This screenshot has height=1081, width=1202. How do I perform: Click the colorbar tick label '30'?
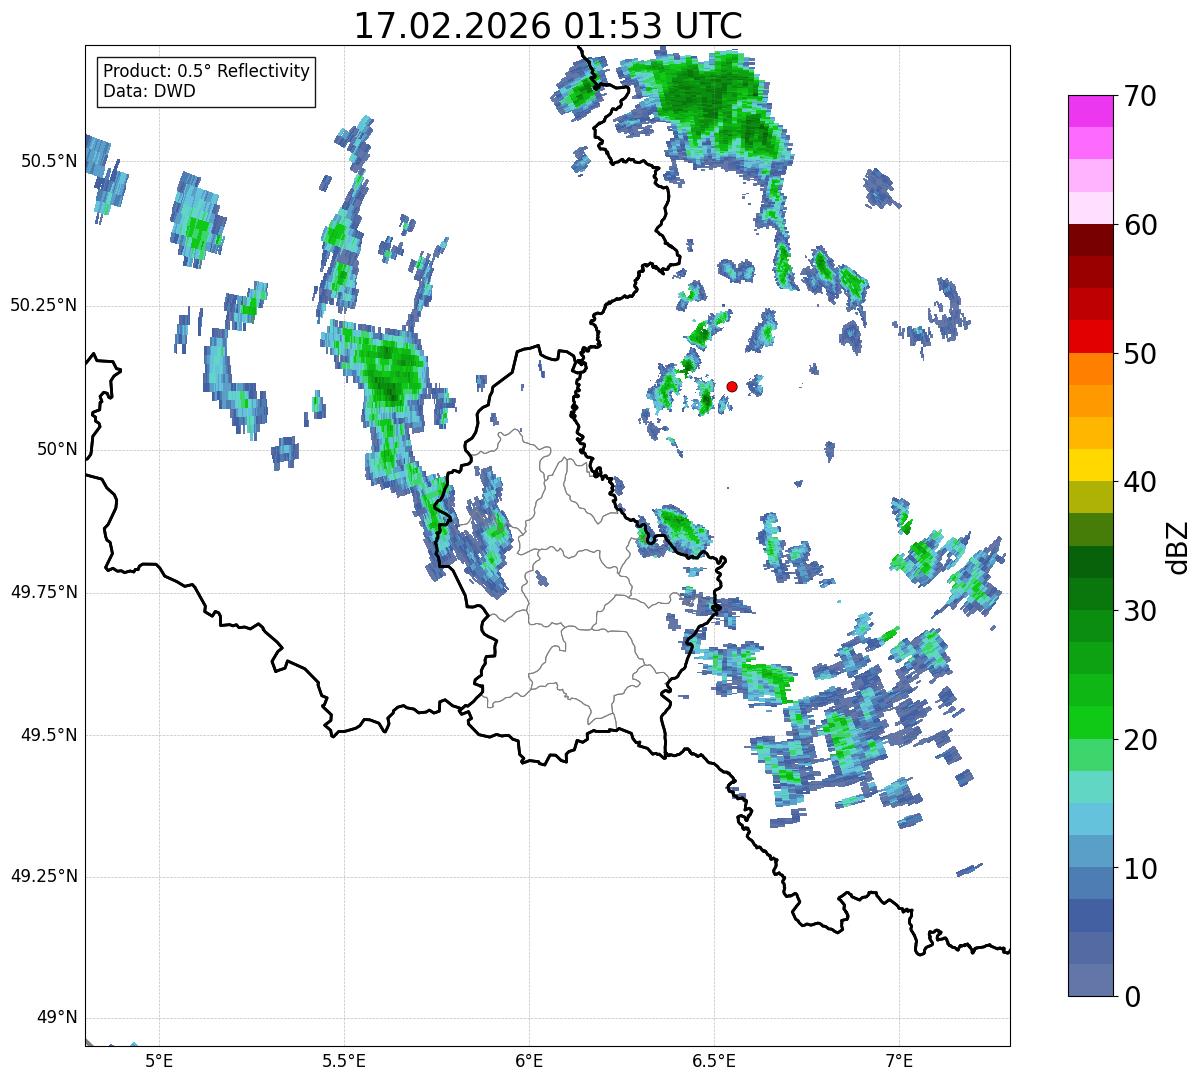(1139, 611)
